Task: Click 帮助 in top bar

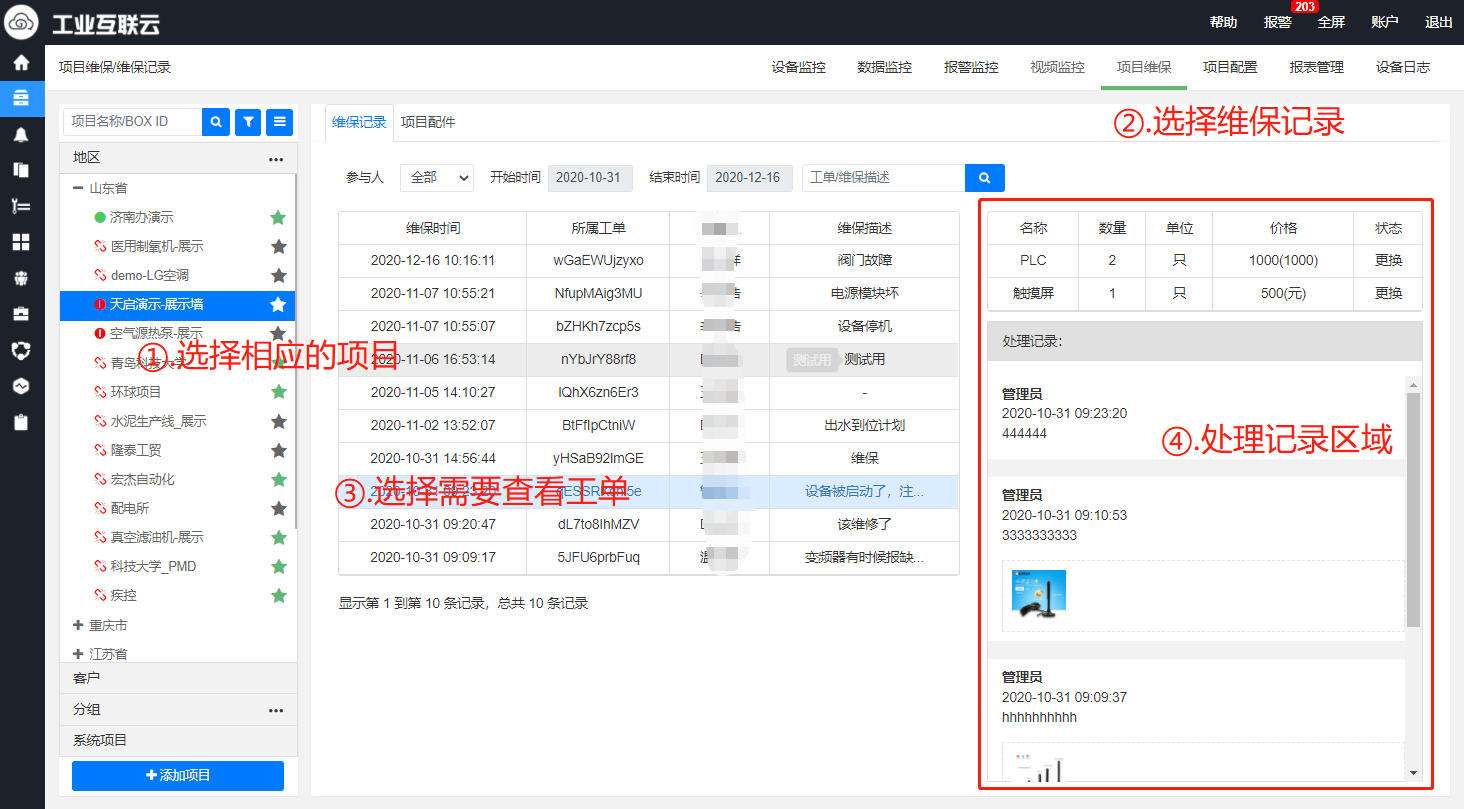Action: coord(1223,22)
